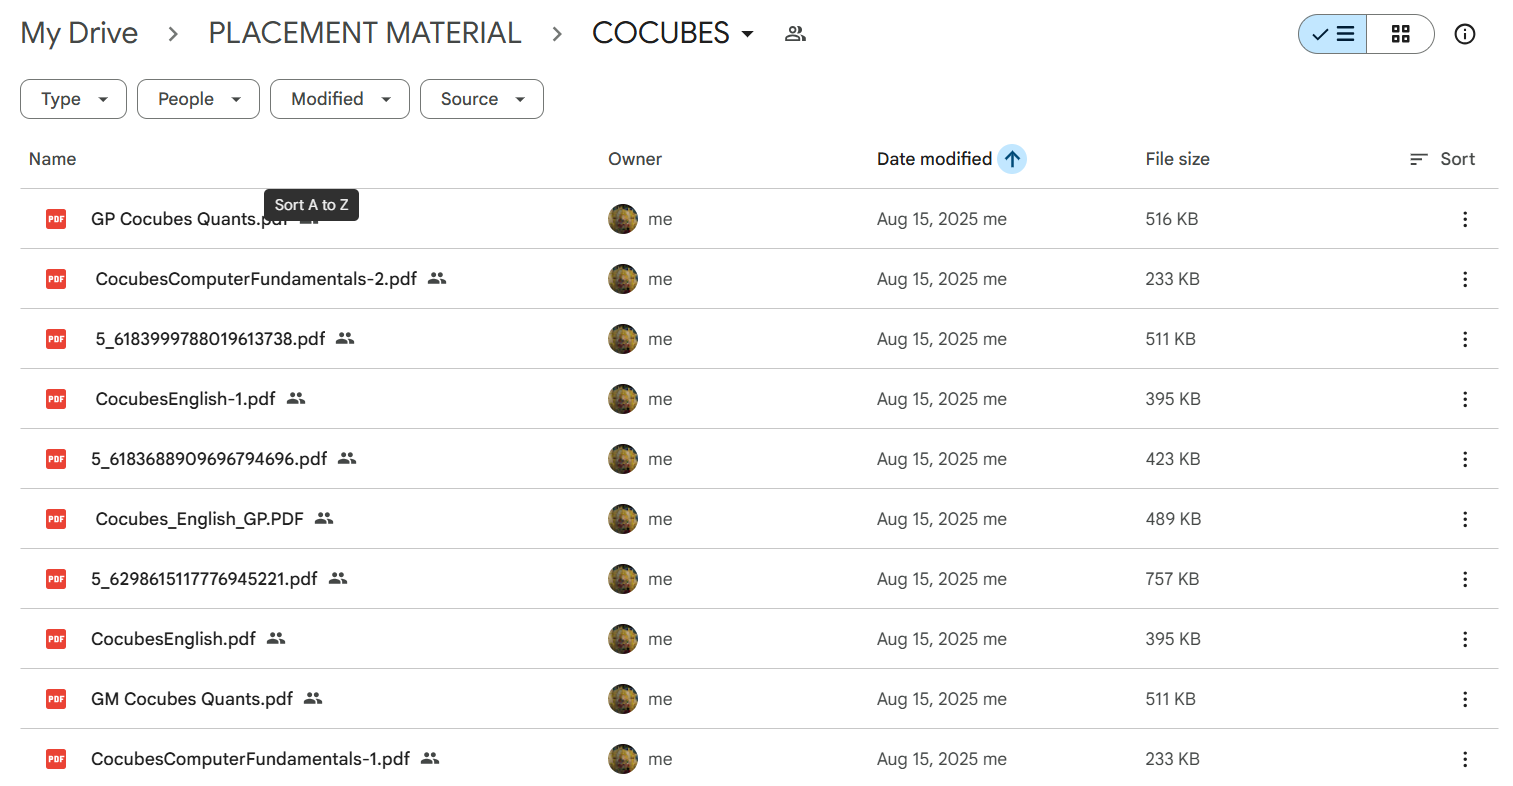Click the shared folder people icon beside COCUBES
The width and height of the screenshot is (1513, 786).
(x=795, y=34)
